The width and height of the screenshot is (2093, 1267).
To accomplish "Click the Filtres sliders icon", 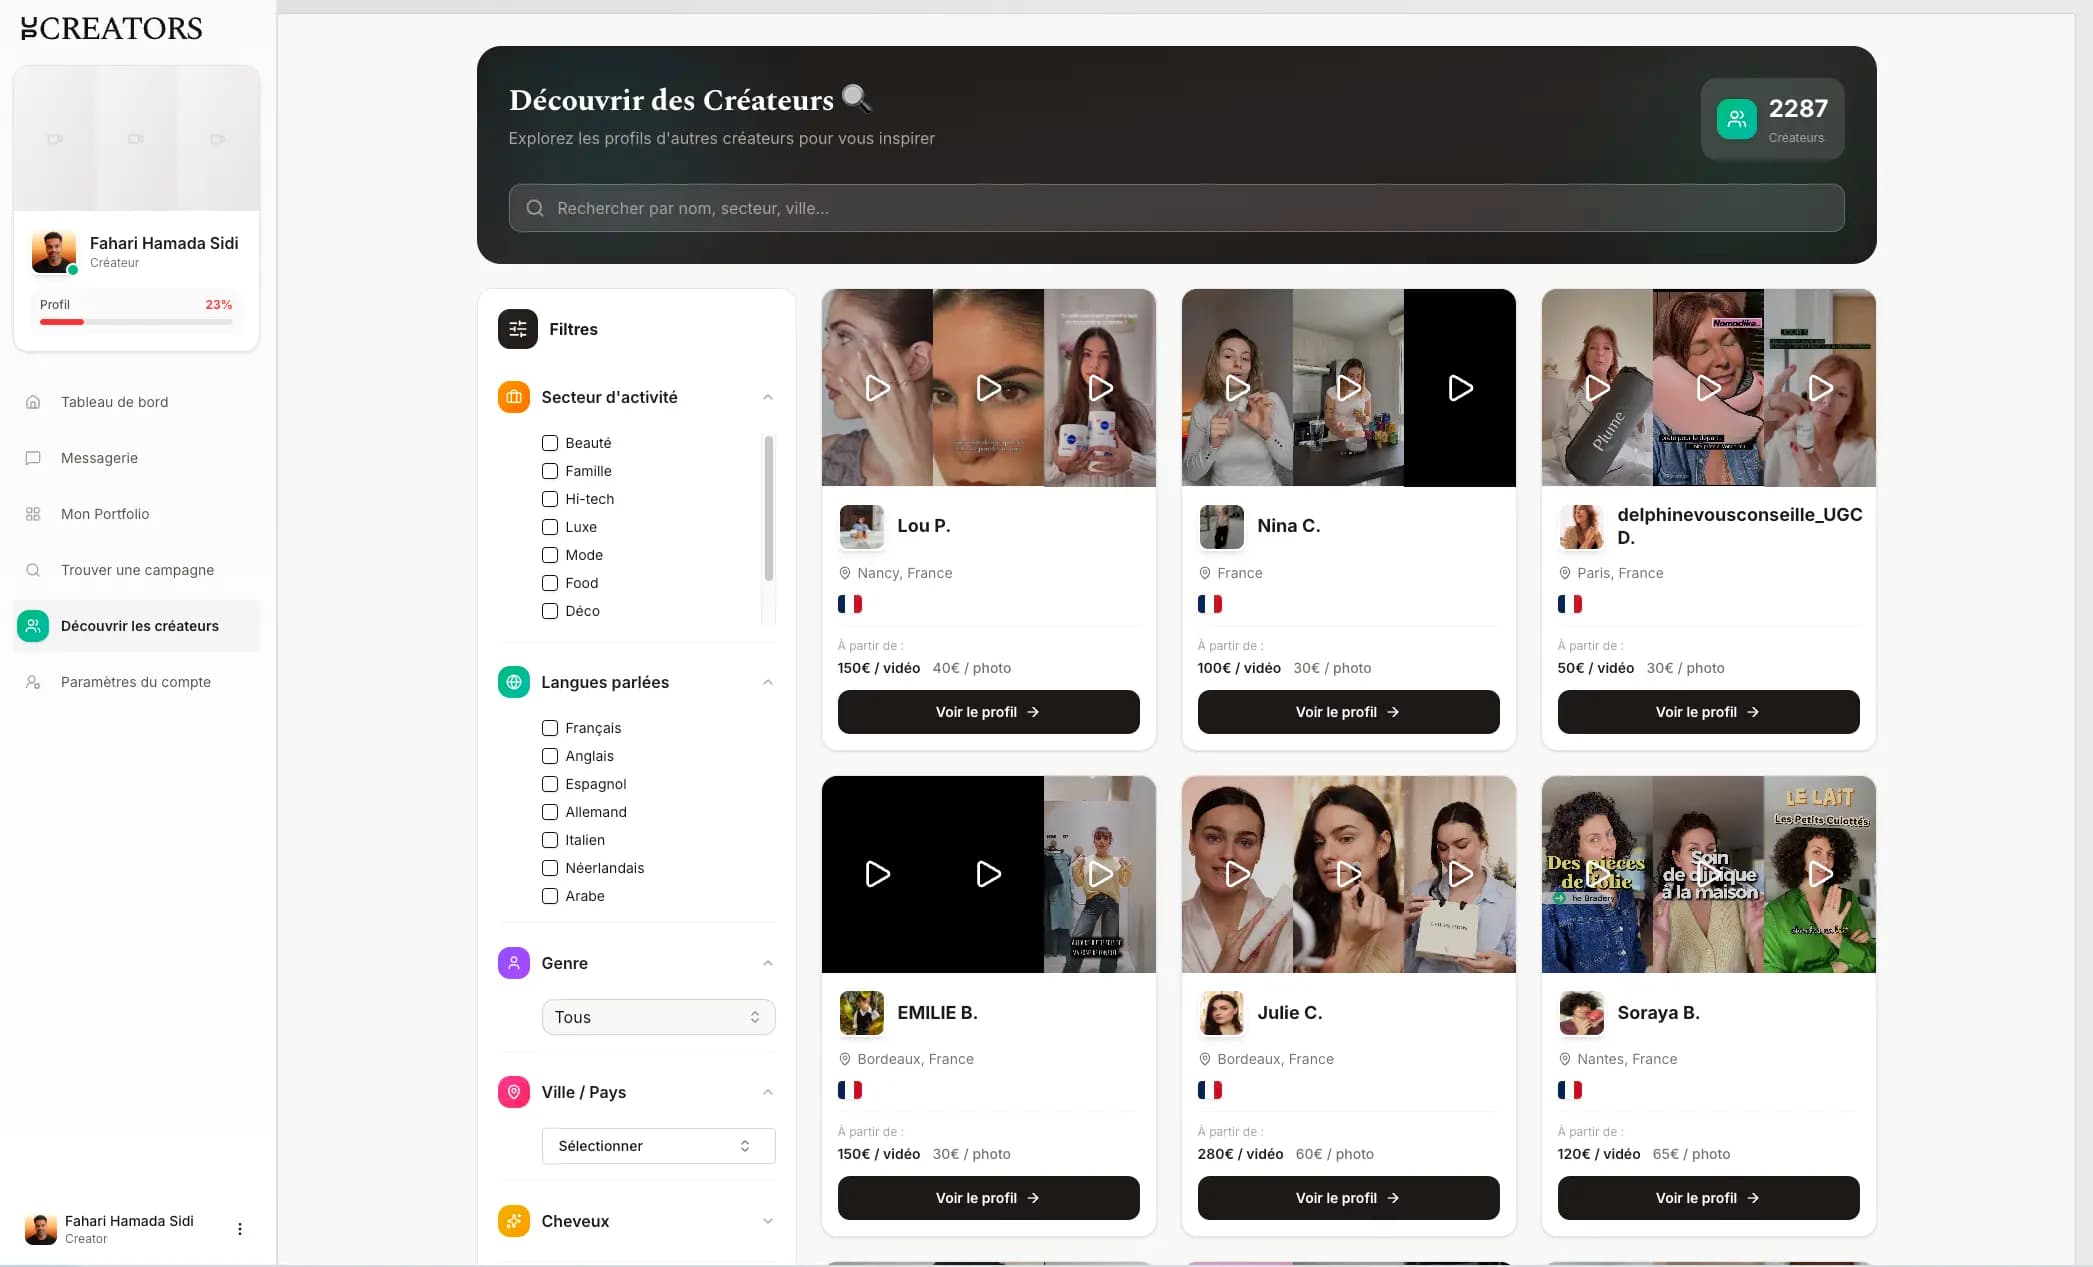I will 517,329.
